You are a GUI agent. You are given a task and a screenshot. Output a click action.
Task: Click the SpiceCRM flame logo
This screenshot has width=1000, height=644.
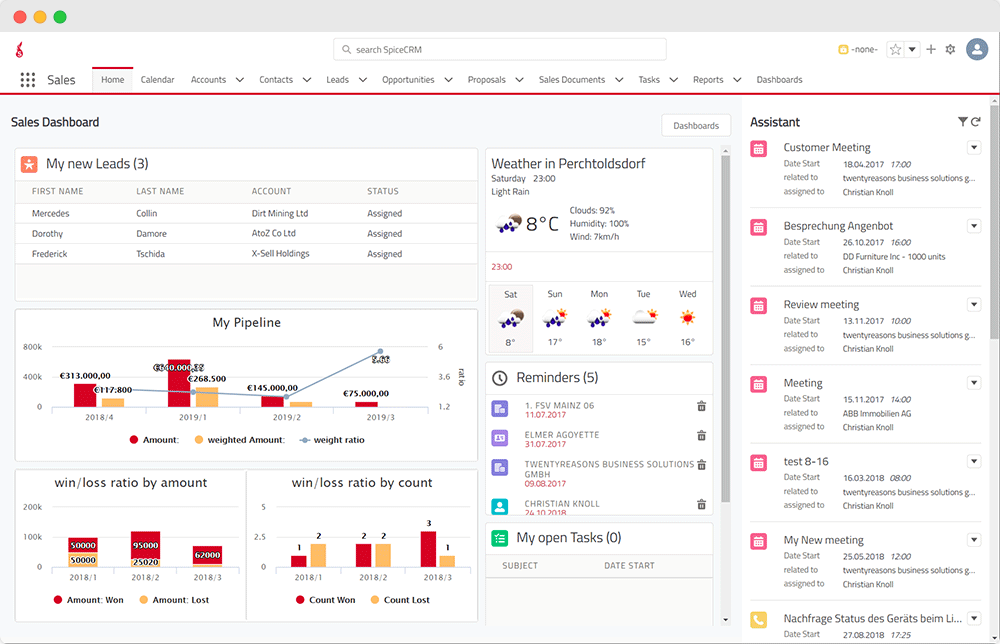[x=20, y=50]
